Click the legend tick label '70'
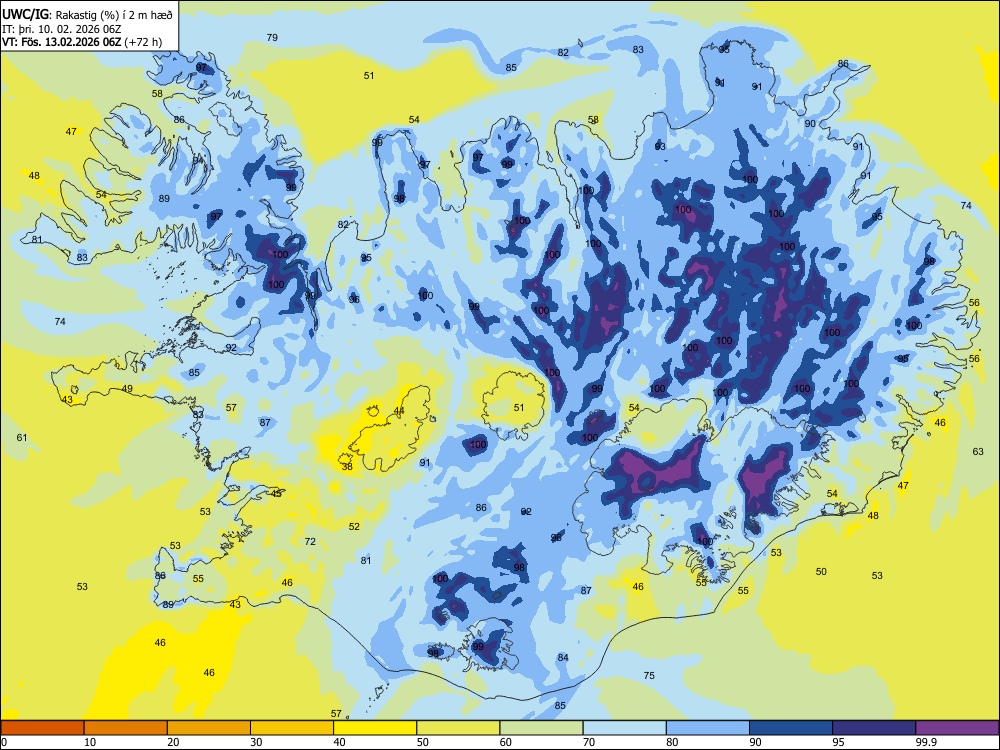The width and height of the screenshot is (1000, 750). [589, 742]
